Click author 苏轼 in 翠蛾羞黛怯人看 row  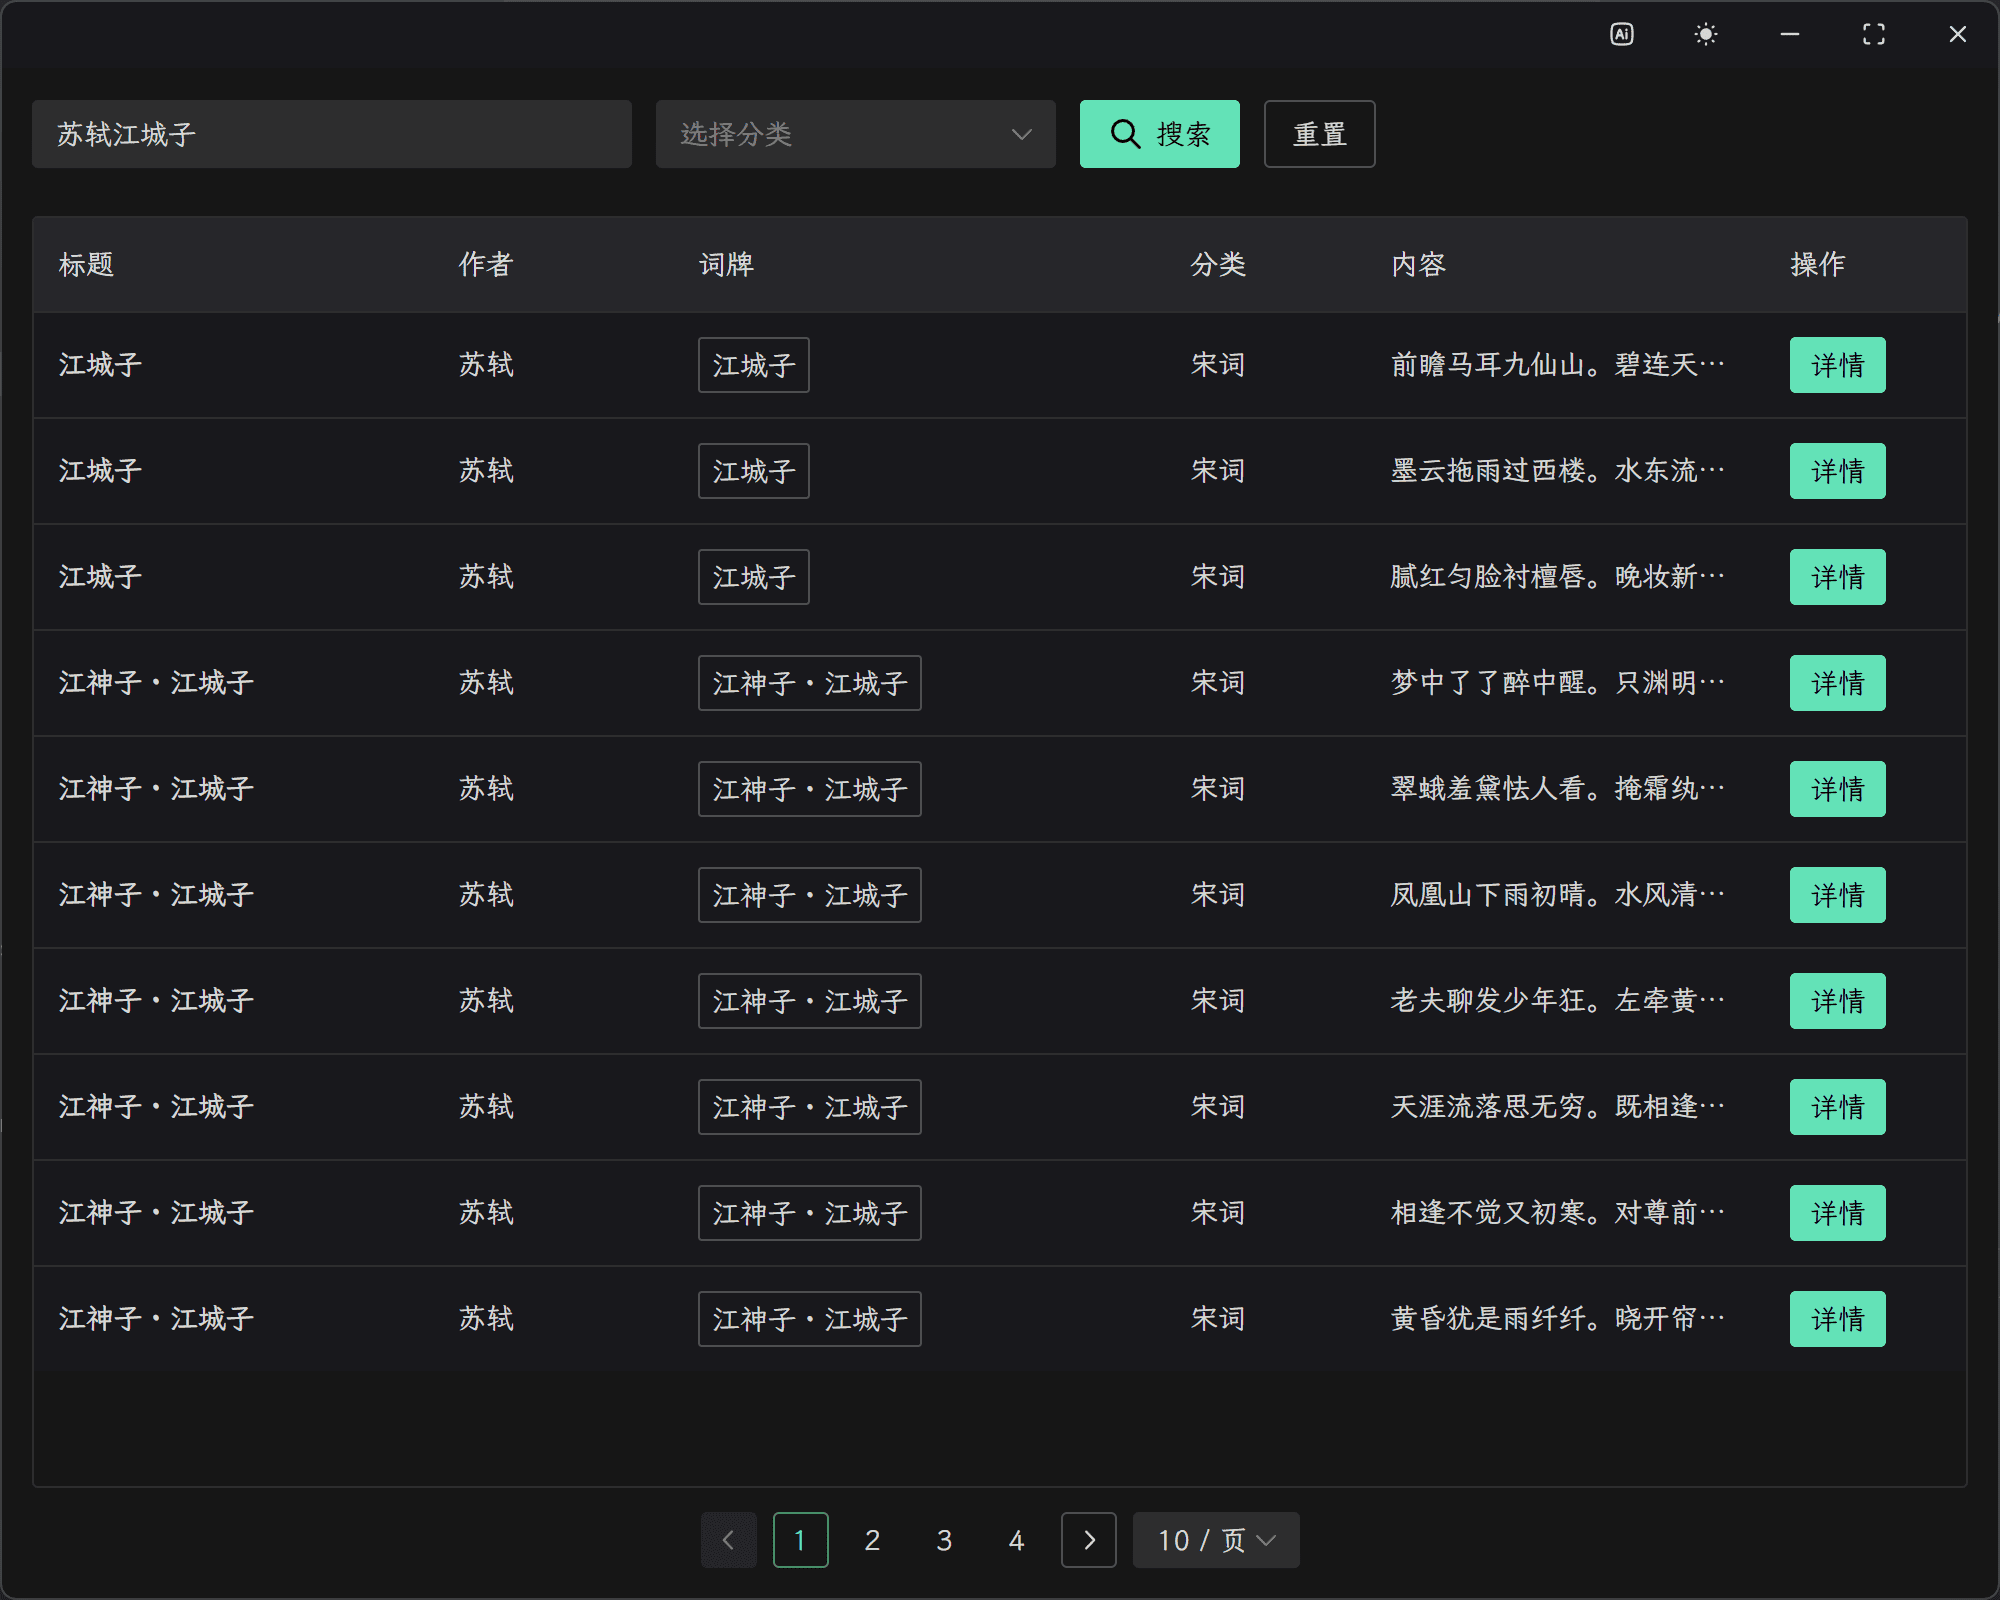click(x=486, y=789)
